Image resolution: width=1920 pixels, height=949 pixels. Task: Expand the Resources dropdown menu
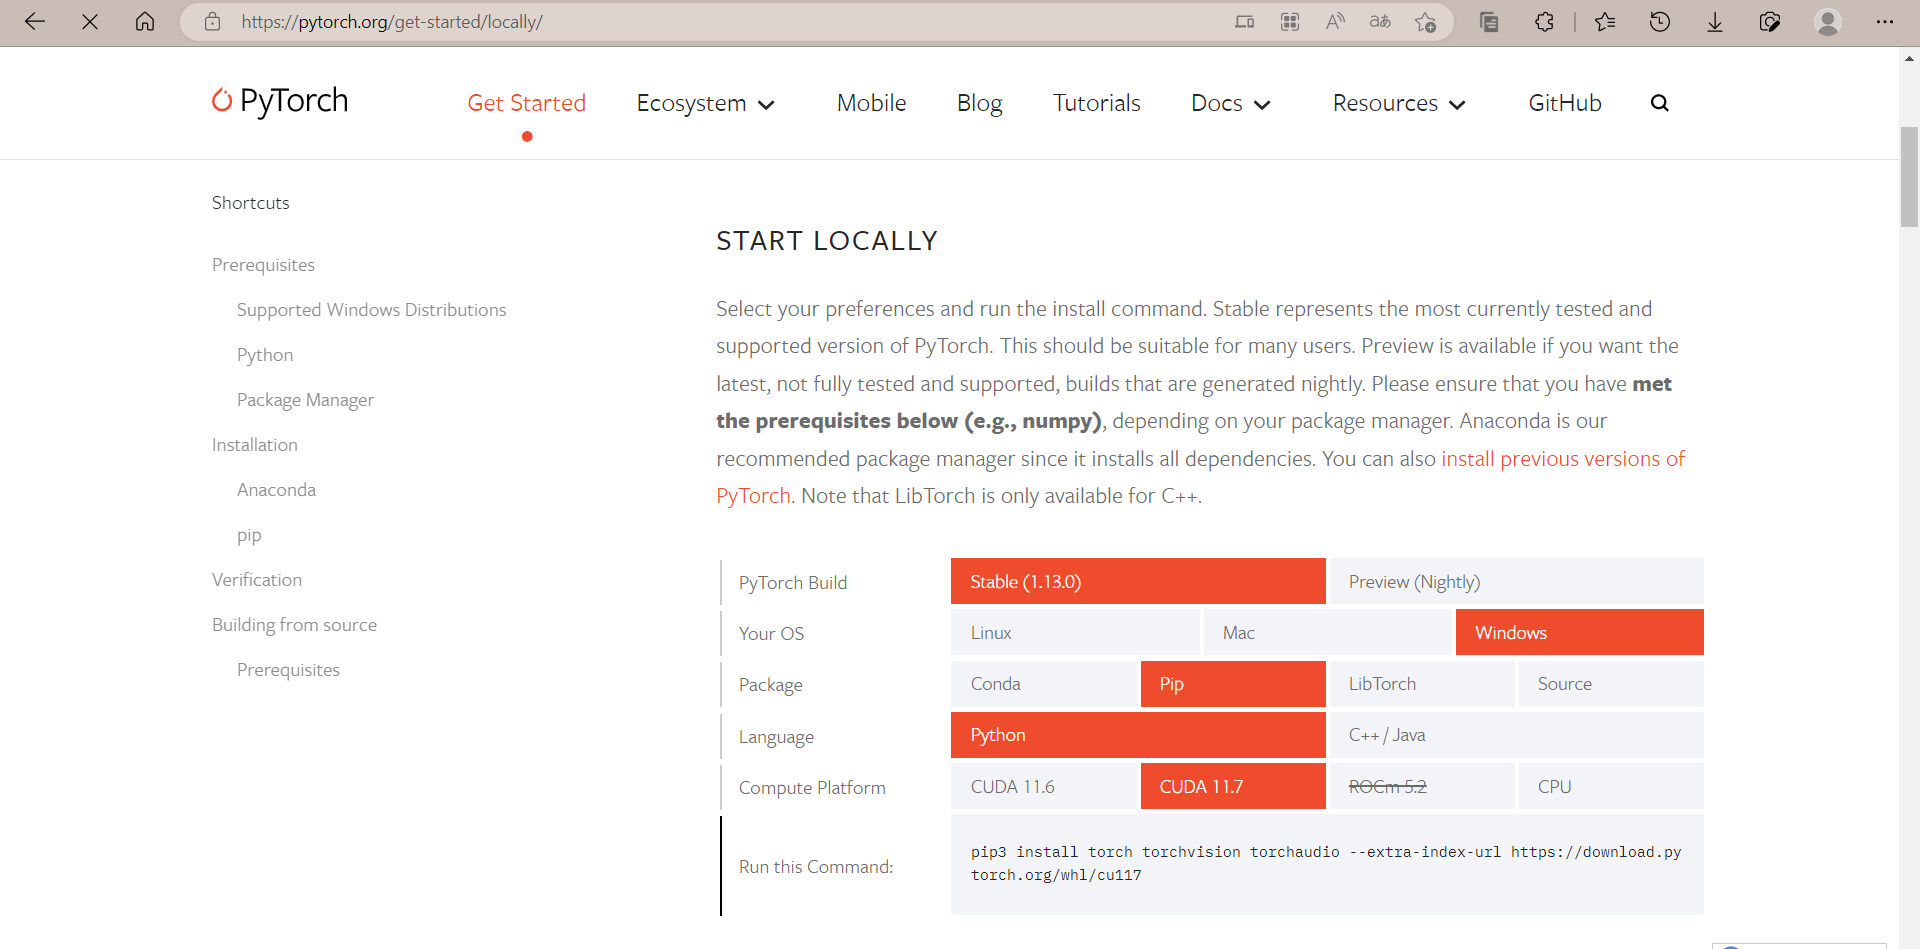[1399, 103]
